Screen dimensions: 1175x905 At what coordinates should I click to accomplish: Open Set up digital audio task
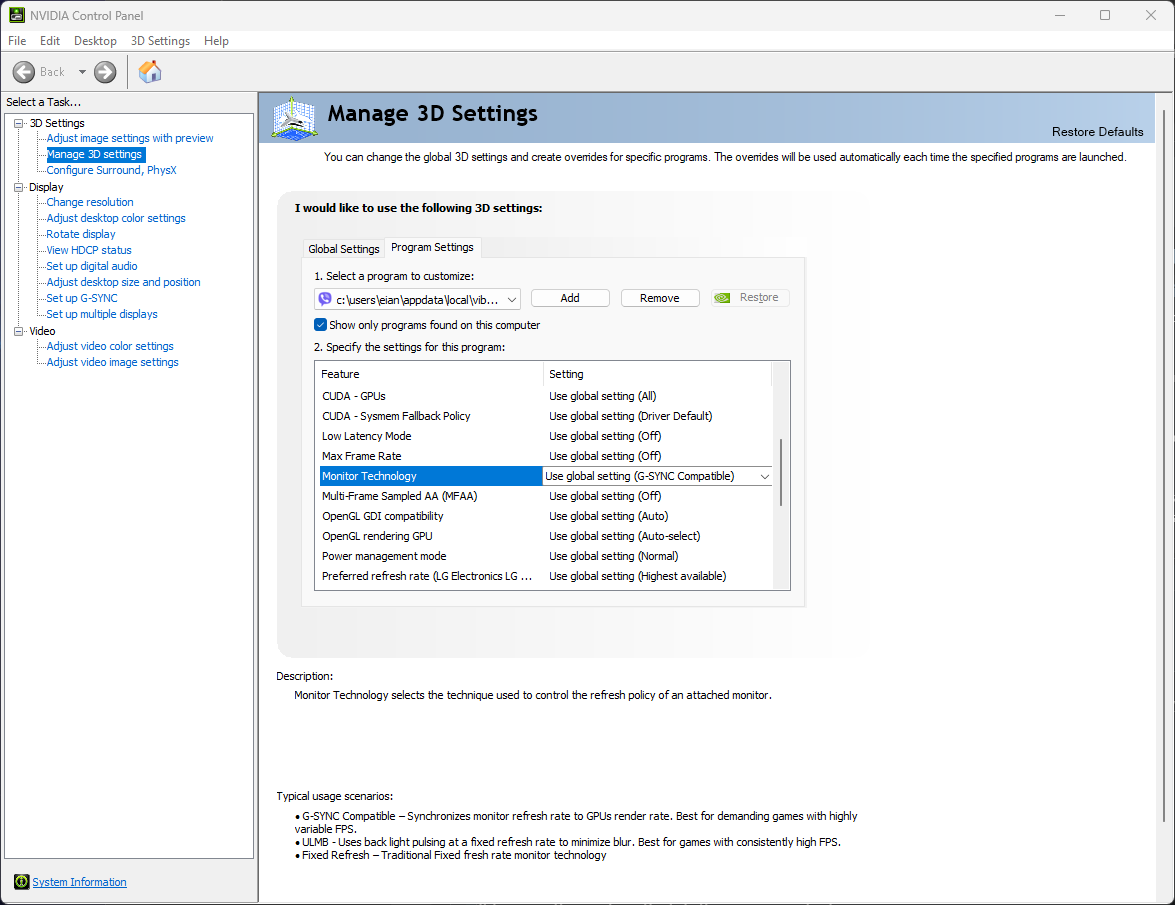coord(92,266)
